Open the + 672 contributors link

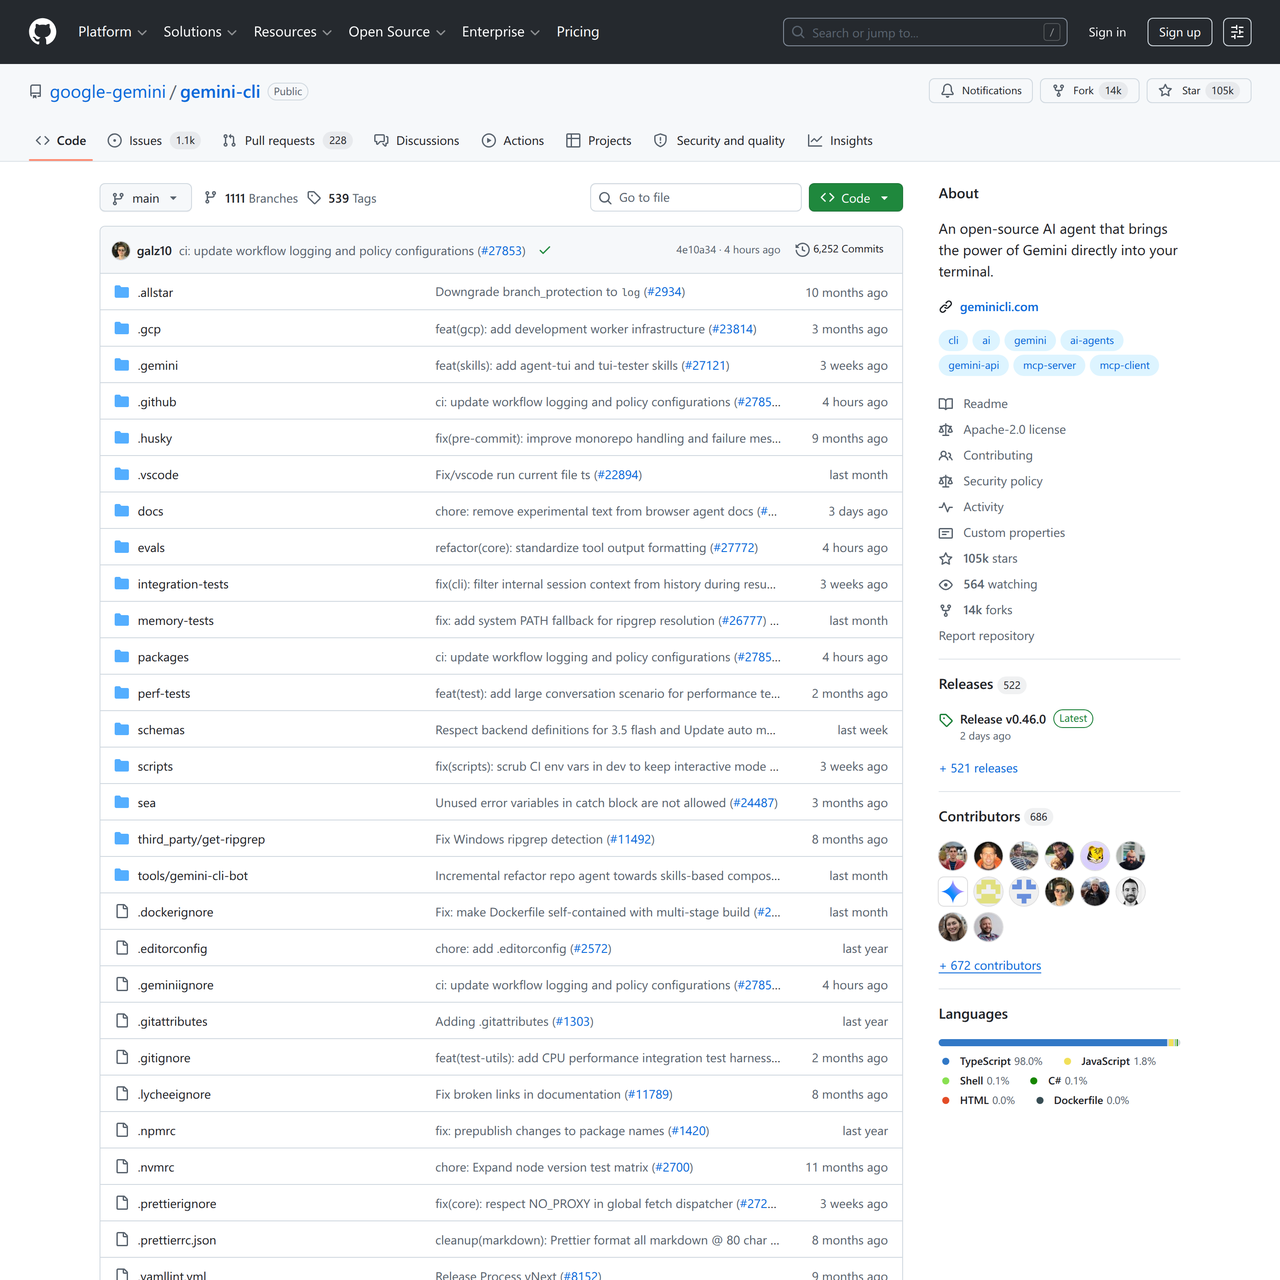click(x=990, y=966)
